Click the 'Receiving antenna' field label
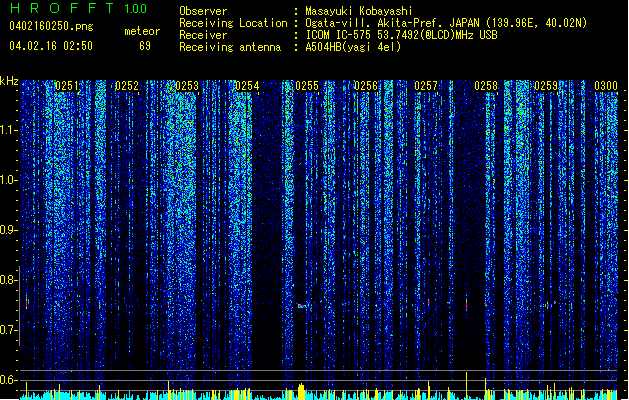The width and height of the screenshot is (629, 400). click(230, 47)
